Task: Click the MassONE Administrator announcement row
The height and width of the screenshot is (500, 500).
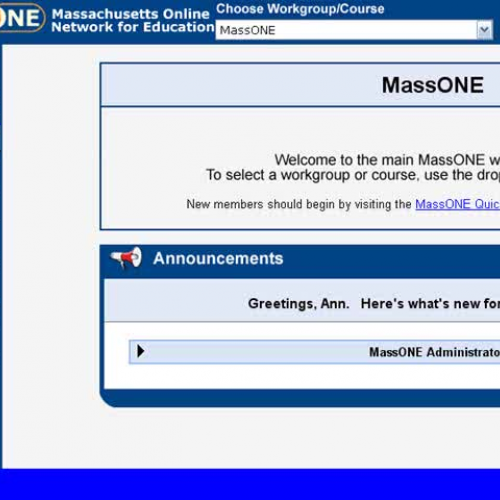Action: [x=315, y=352]
